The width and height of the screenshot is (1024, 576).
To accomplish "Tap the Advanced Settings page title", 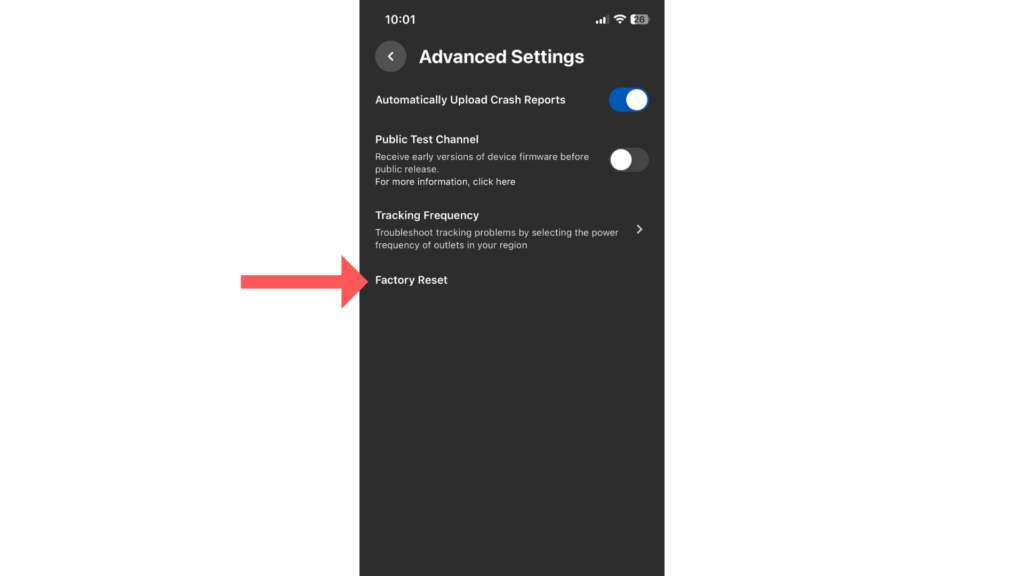I will (x=502, y=57).
